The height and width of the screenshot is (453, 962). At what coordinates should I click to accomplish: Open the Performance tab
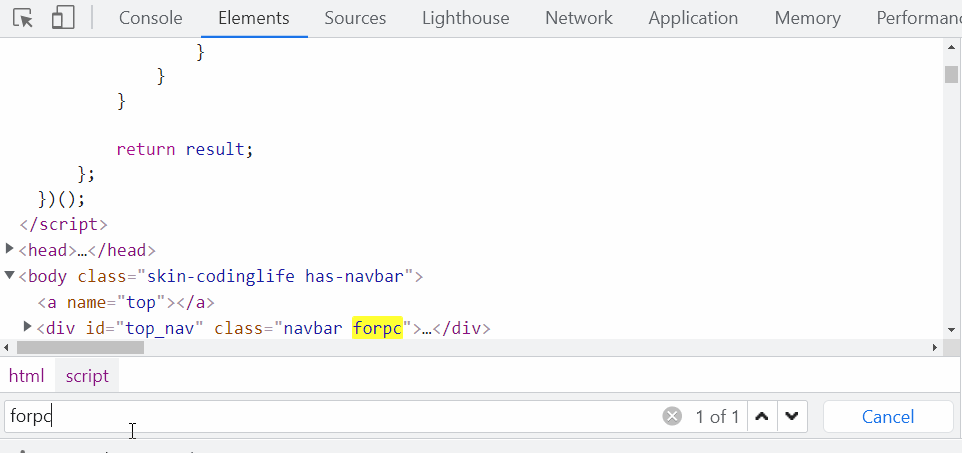pyautogui.click(x=918, y=18)
